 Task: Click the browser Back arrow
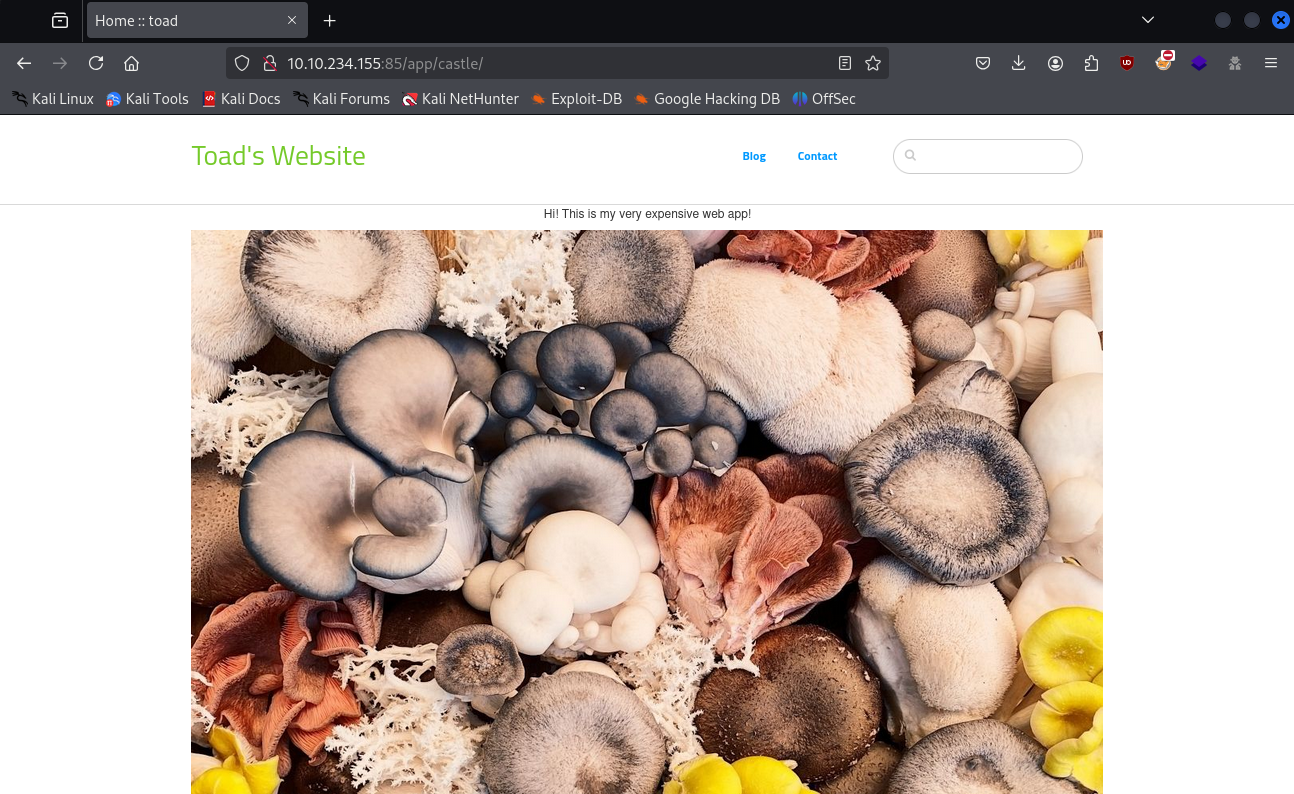(24, 63)
